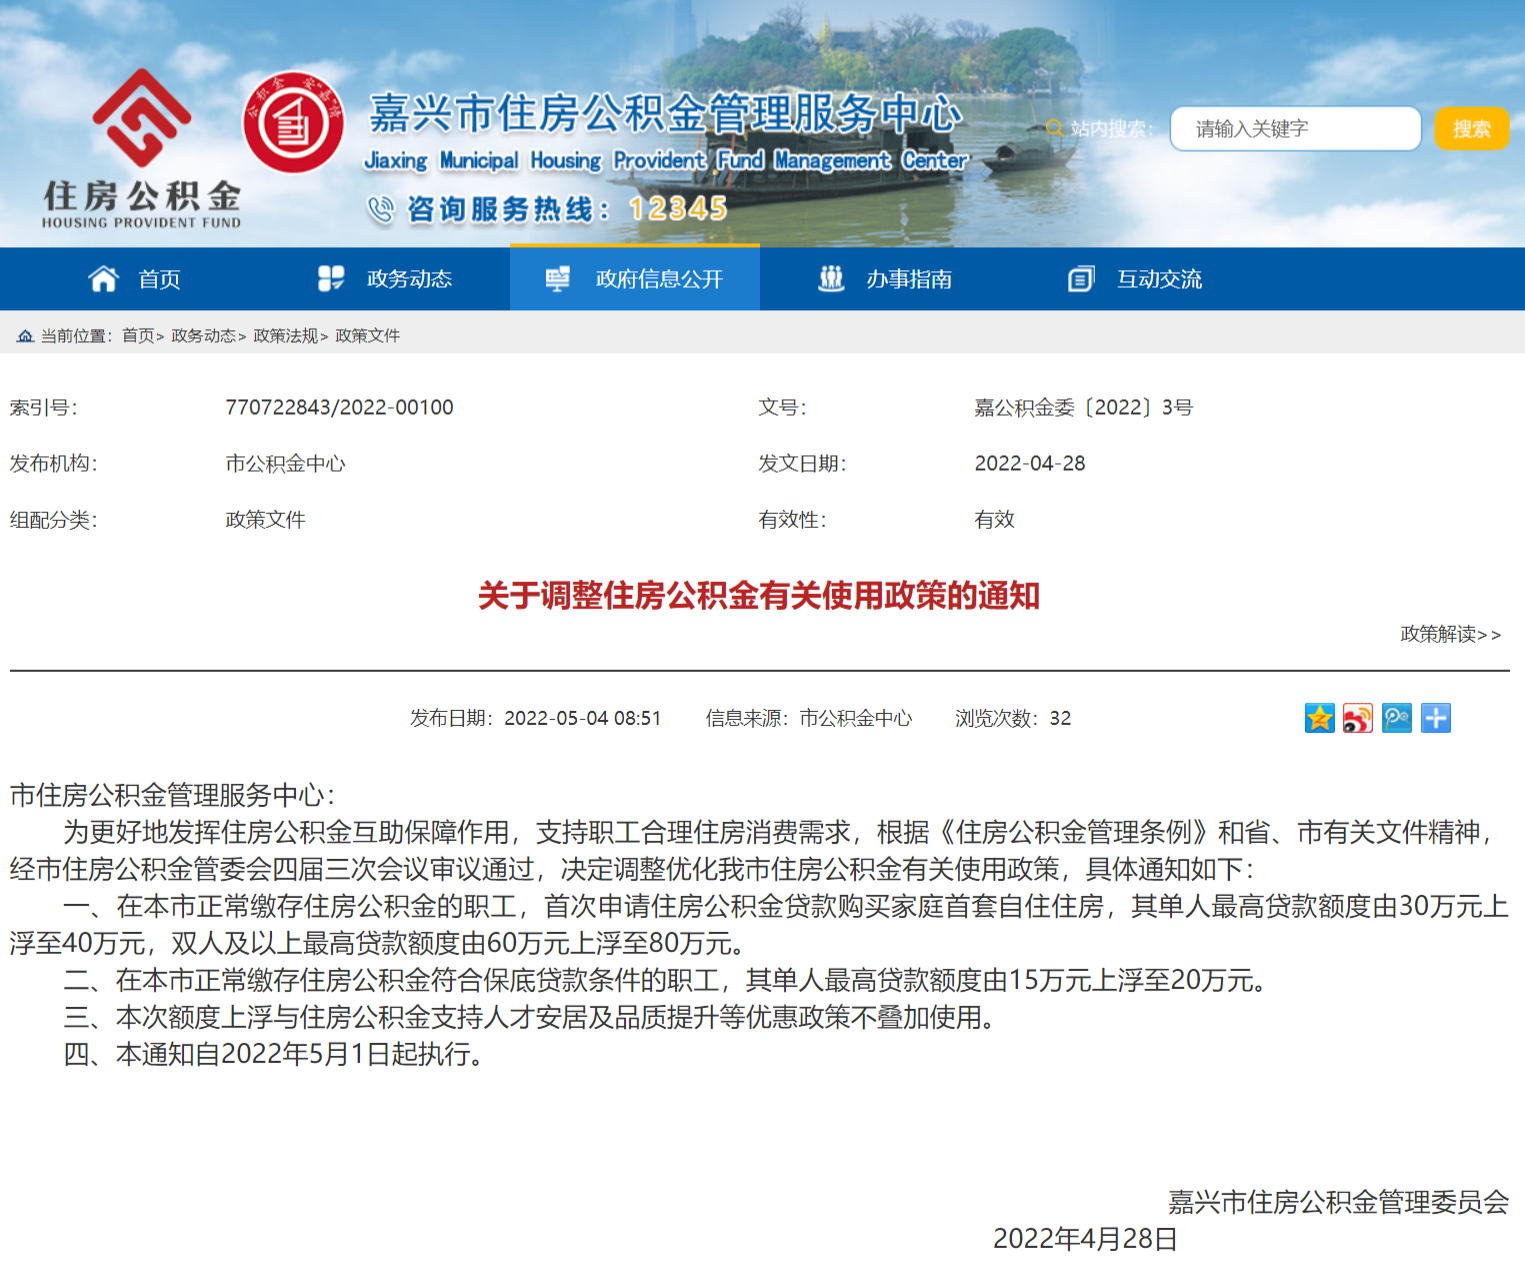
Task: Click the red housing provident fund logo
Action: [141, 118]
